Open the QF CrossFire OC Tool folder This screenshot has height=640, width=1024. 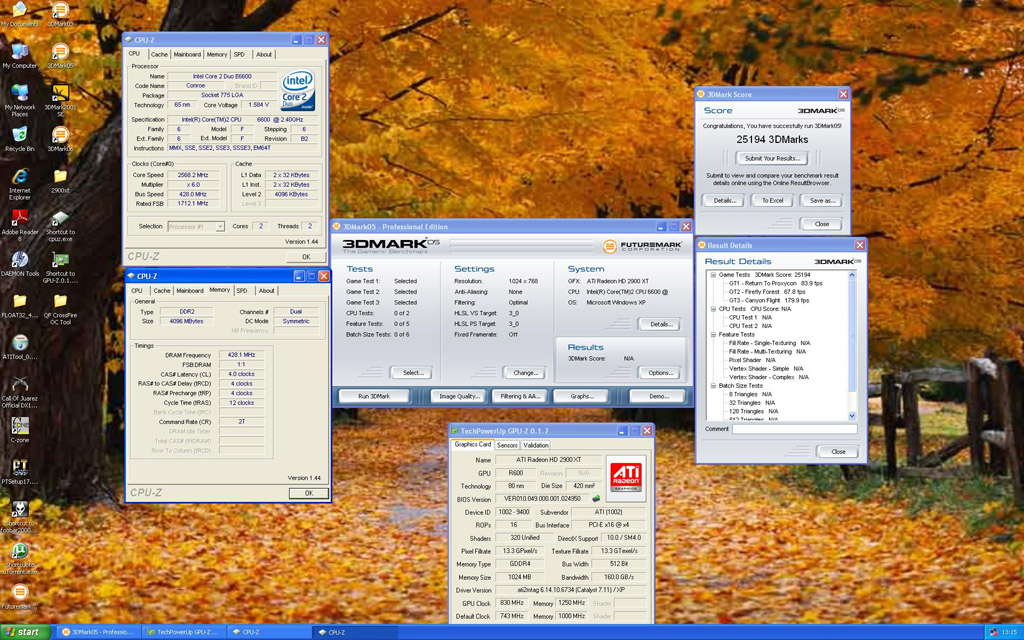pos(60,310)
